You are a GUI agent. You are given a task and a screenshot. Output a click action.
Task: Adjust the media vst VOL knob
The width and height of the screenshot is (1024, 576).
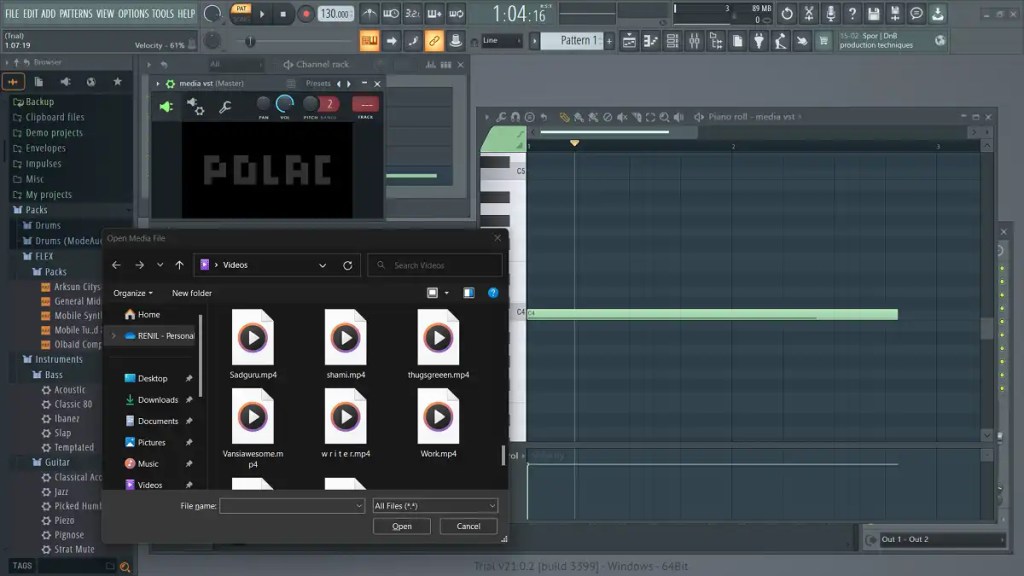285,104
